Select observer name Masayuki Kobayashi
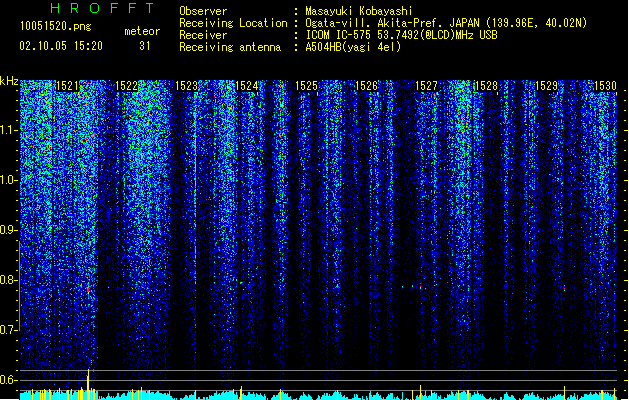This screenshot has width=629, height=400. (359, 11)
